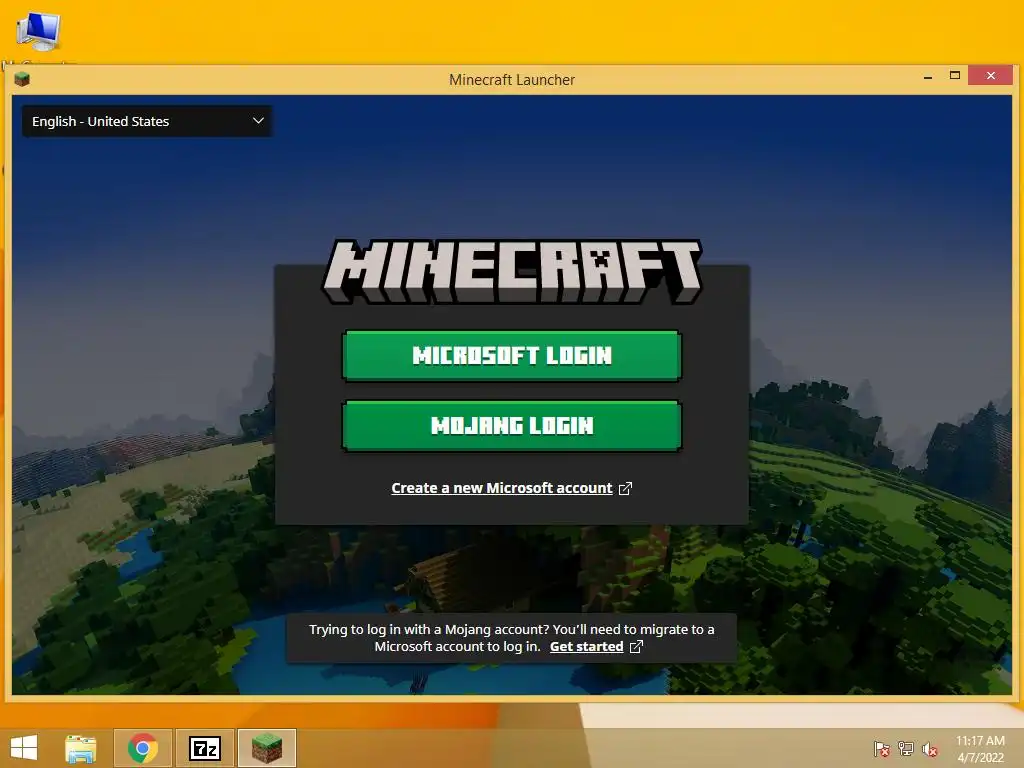Click the Minecraft logo
This screenshot has width=1024, height=768.
point(512,271)
